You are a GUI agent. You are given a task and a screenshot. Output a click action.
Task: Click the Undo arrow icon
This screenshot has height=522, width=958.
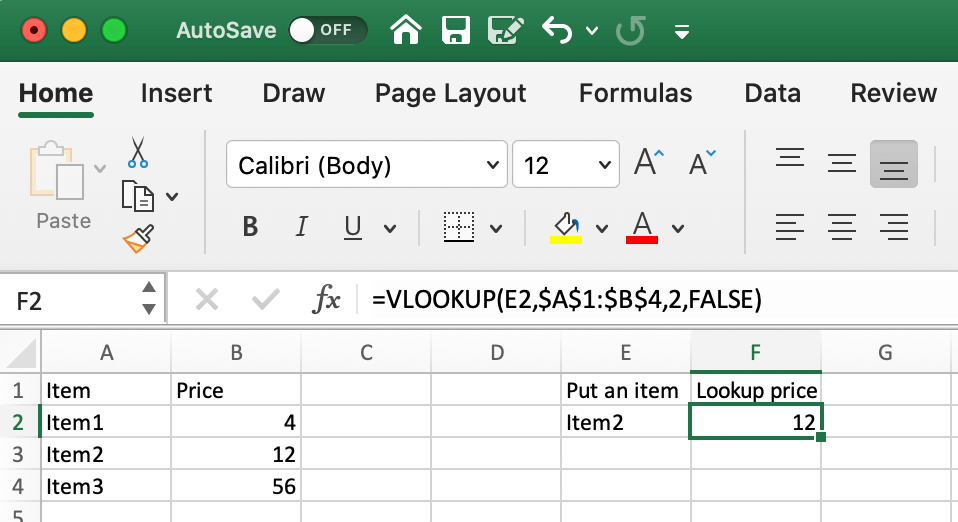click(556, 30)
